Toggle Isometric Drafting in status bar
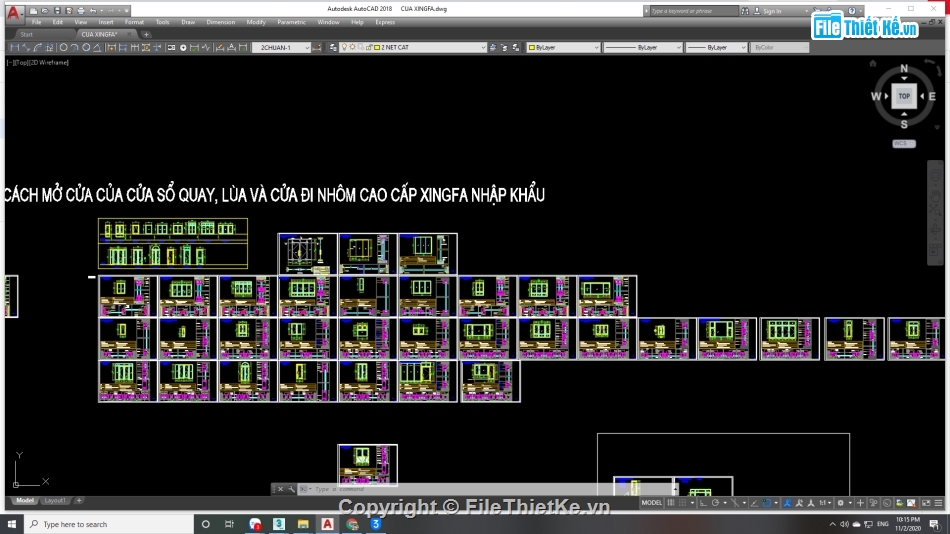Image resolution: width=950 pixels, height=534 pixels. coord(735,503)
